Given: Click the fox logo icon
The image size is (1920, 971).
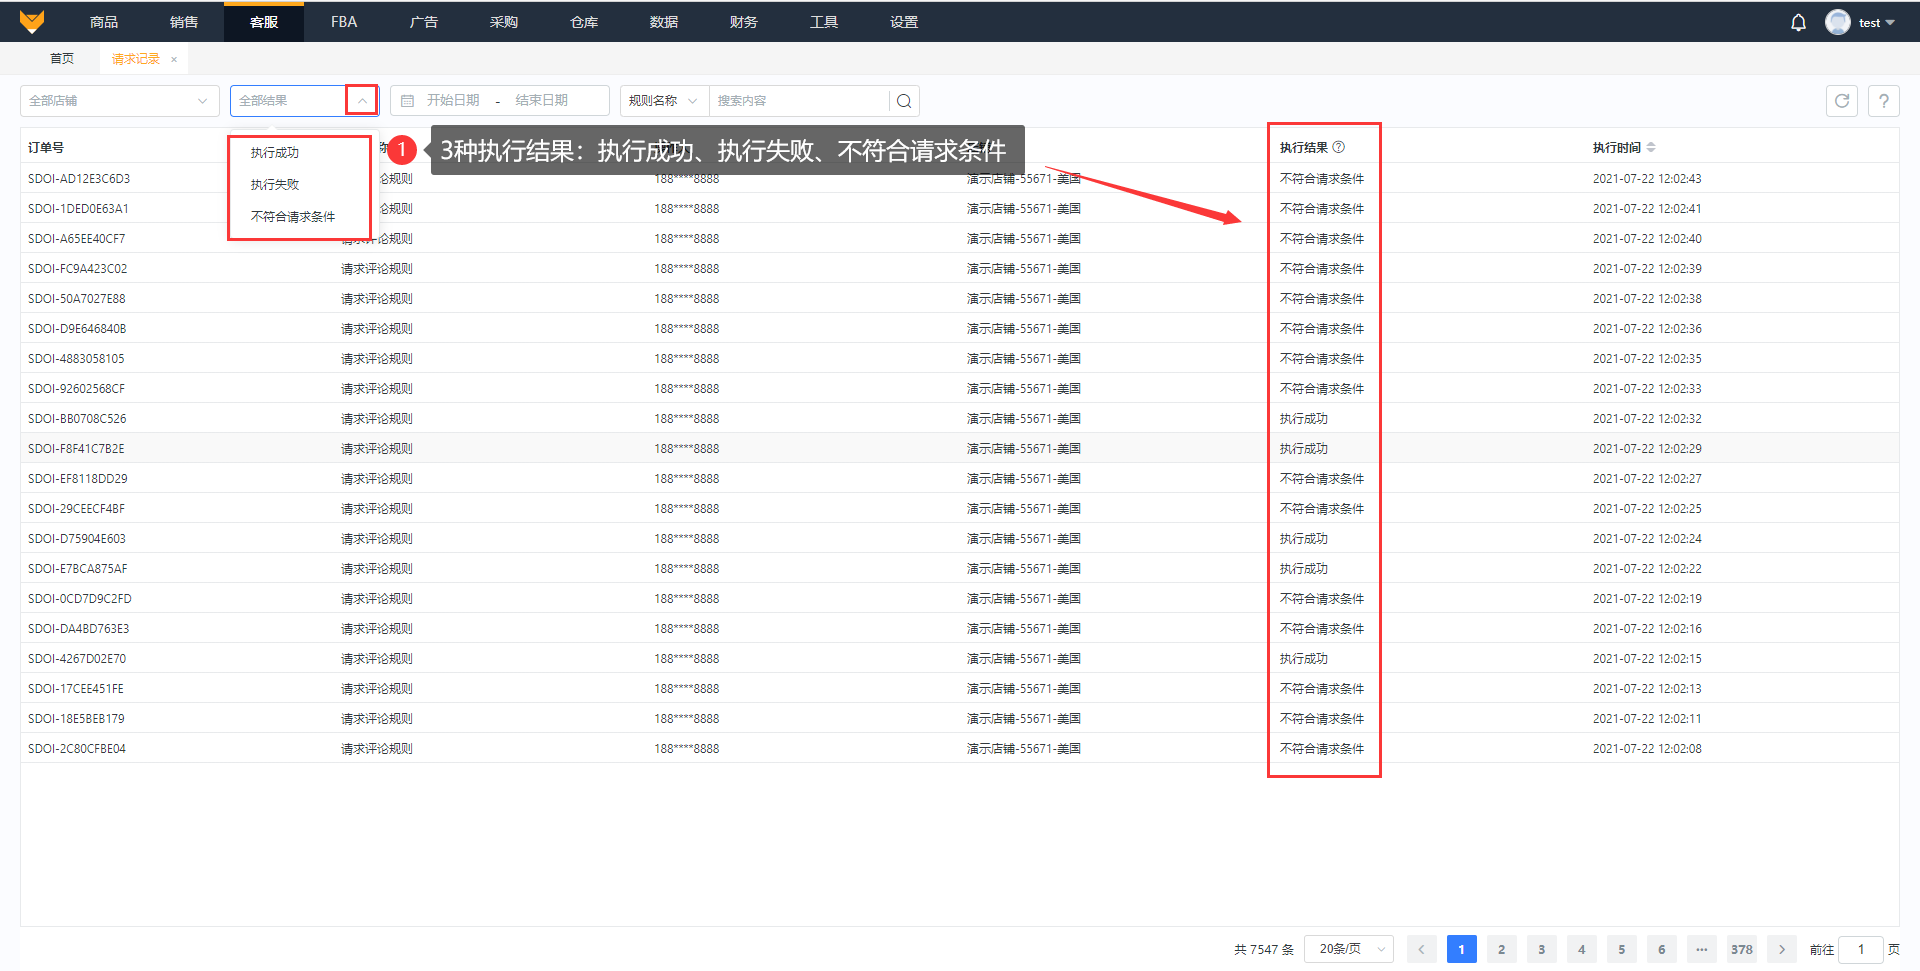Looking at the screenshot, I should tap(32, 21).
